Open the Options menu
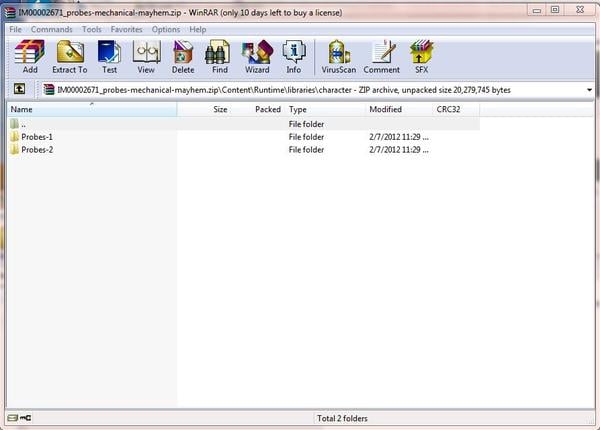 point(166,29)
